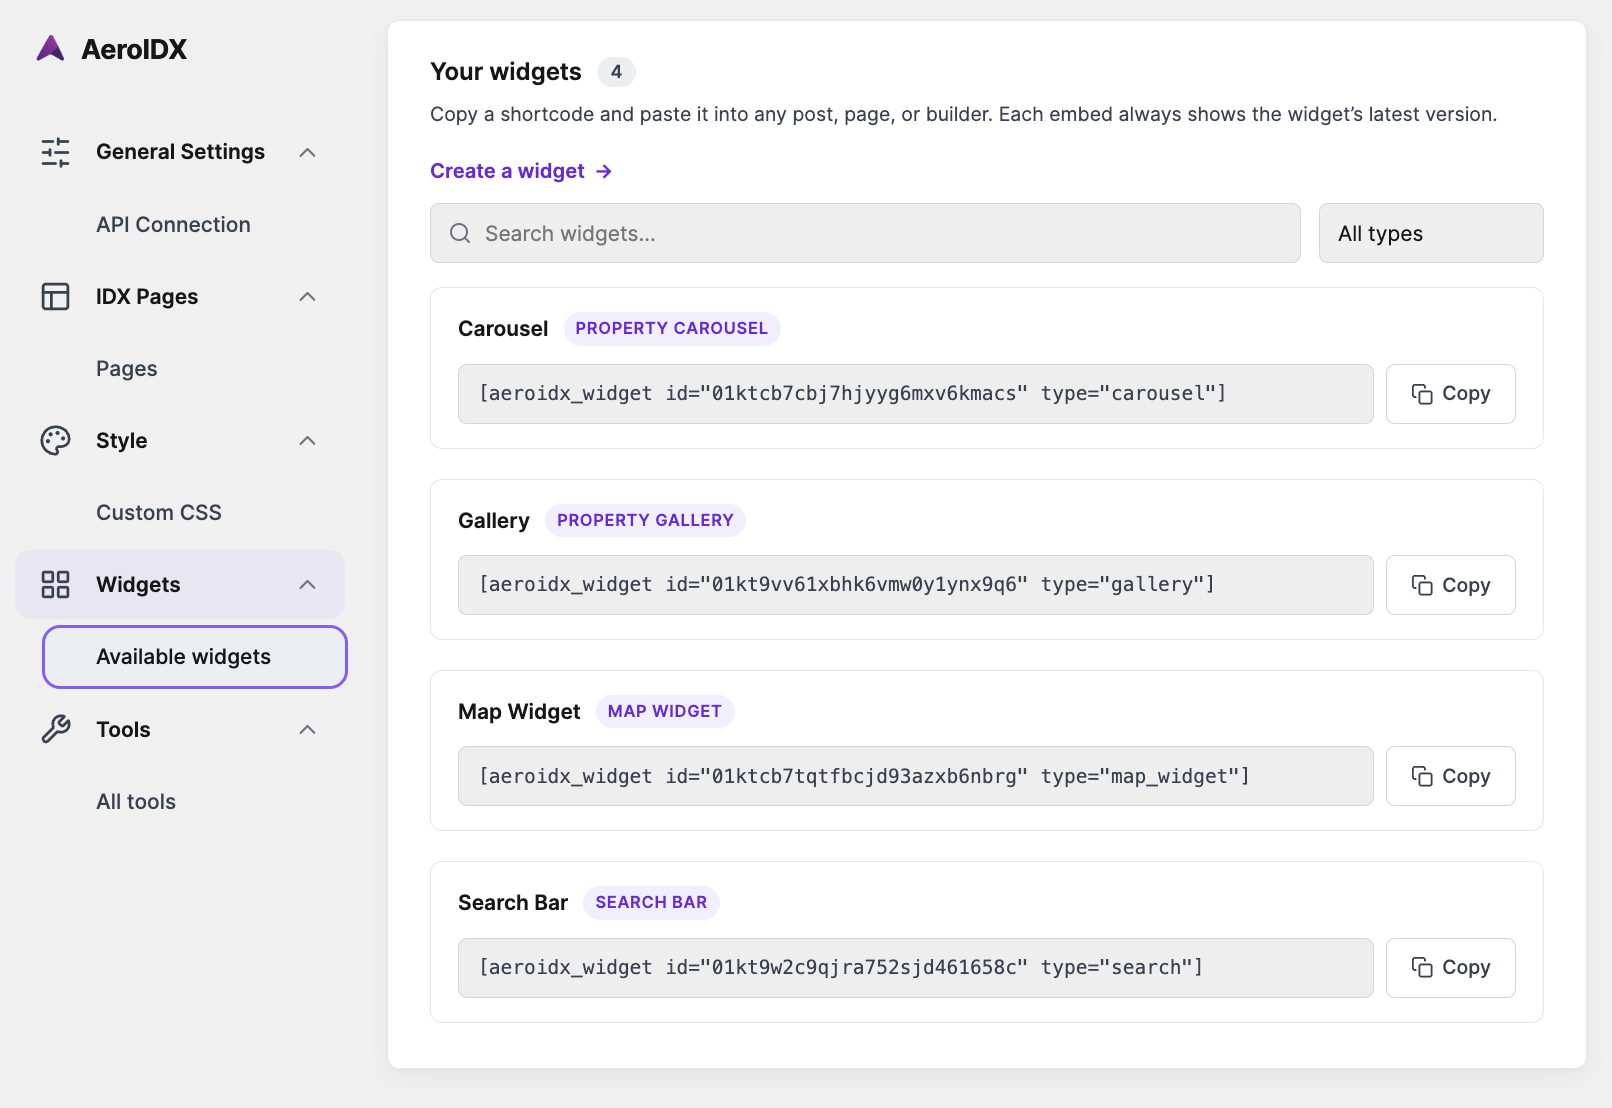Click the SEARCH BAR type badge
Image resolution: width=1612 pixels, height=1108 pixels.
[x=651, y=902]
